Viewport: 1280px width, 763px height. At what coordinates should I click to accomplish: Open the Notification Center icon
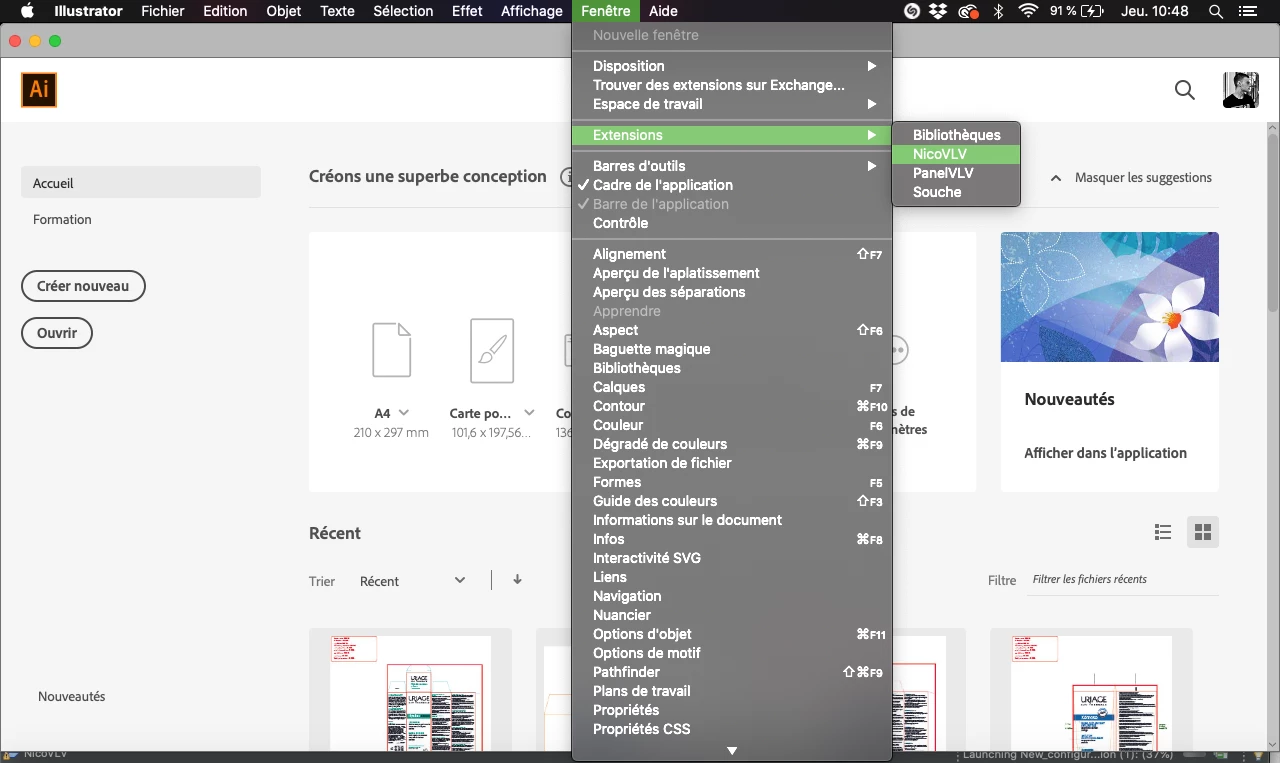(1246, 11)
